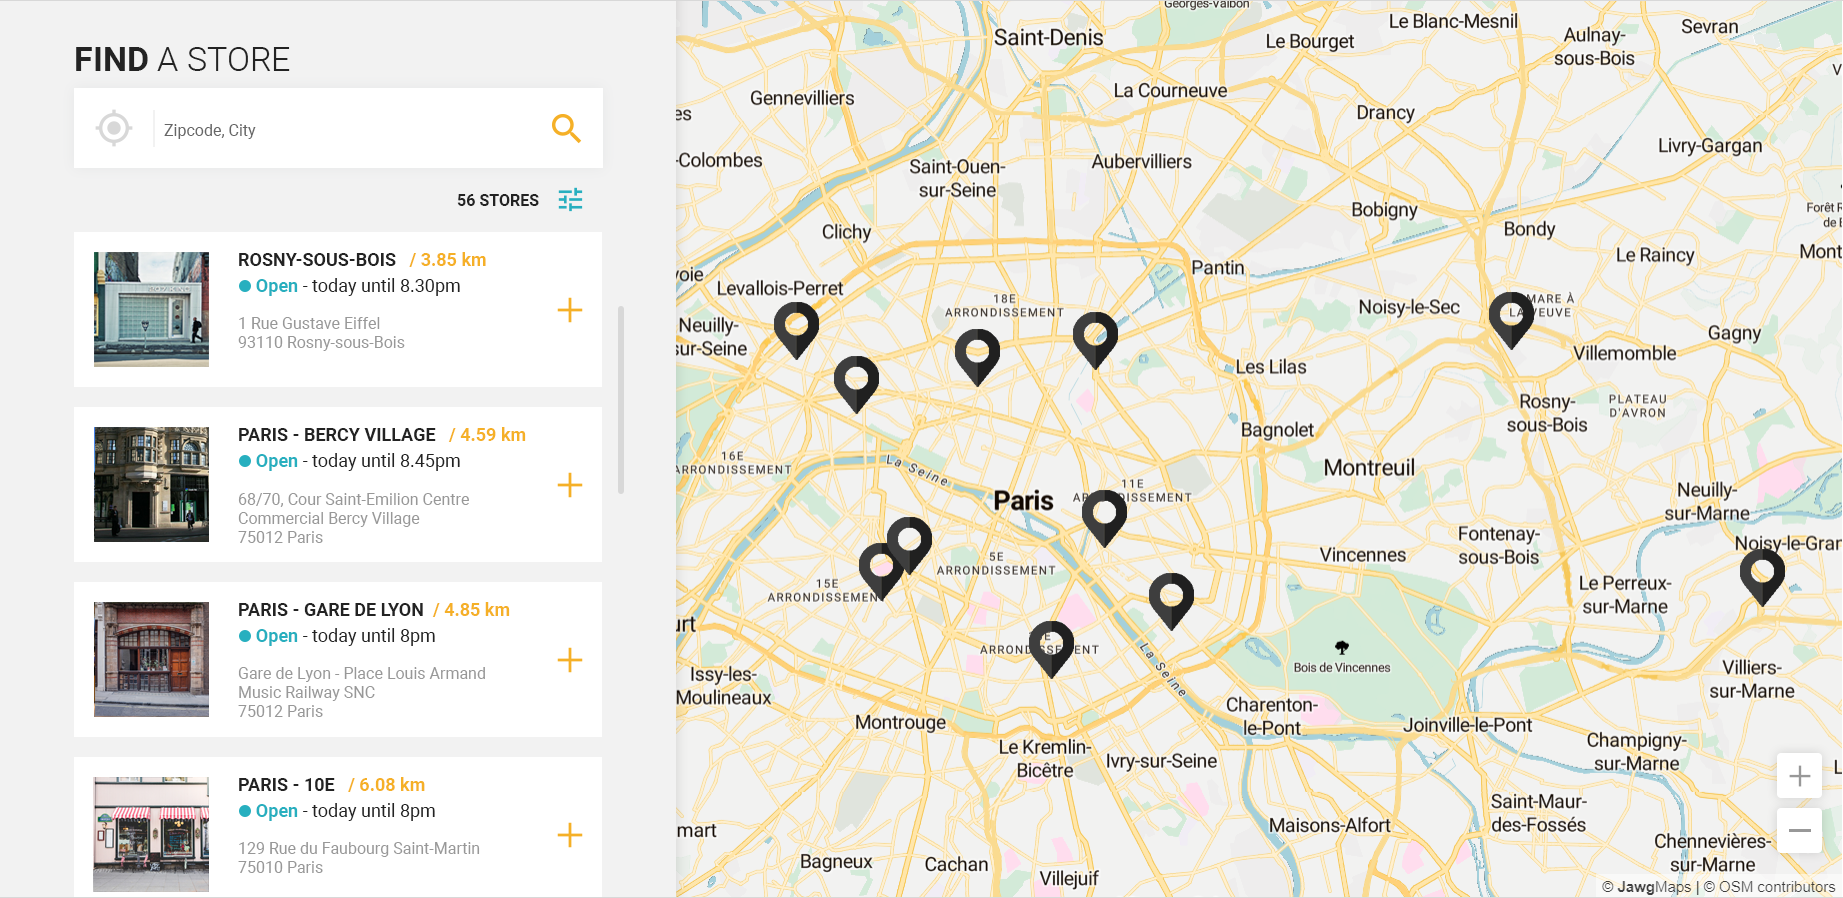Click the Montreuil label on map

(x=1369, y=467)
